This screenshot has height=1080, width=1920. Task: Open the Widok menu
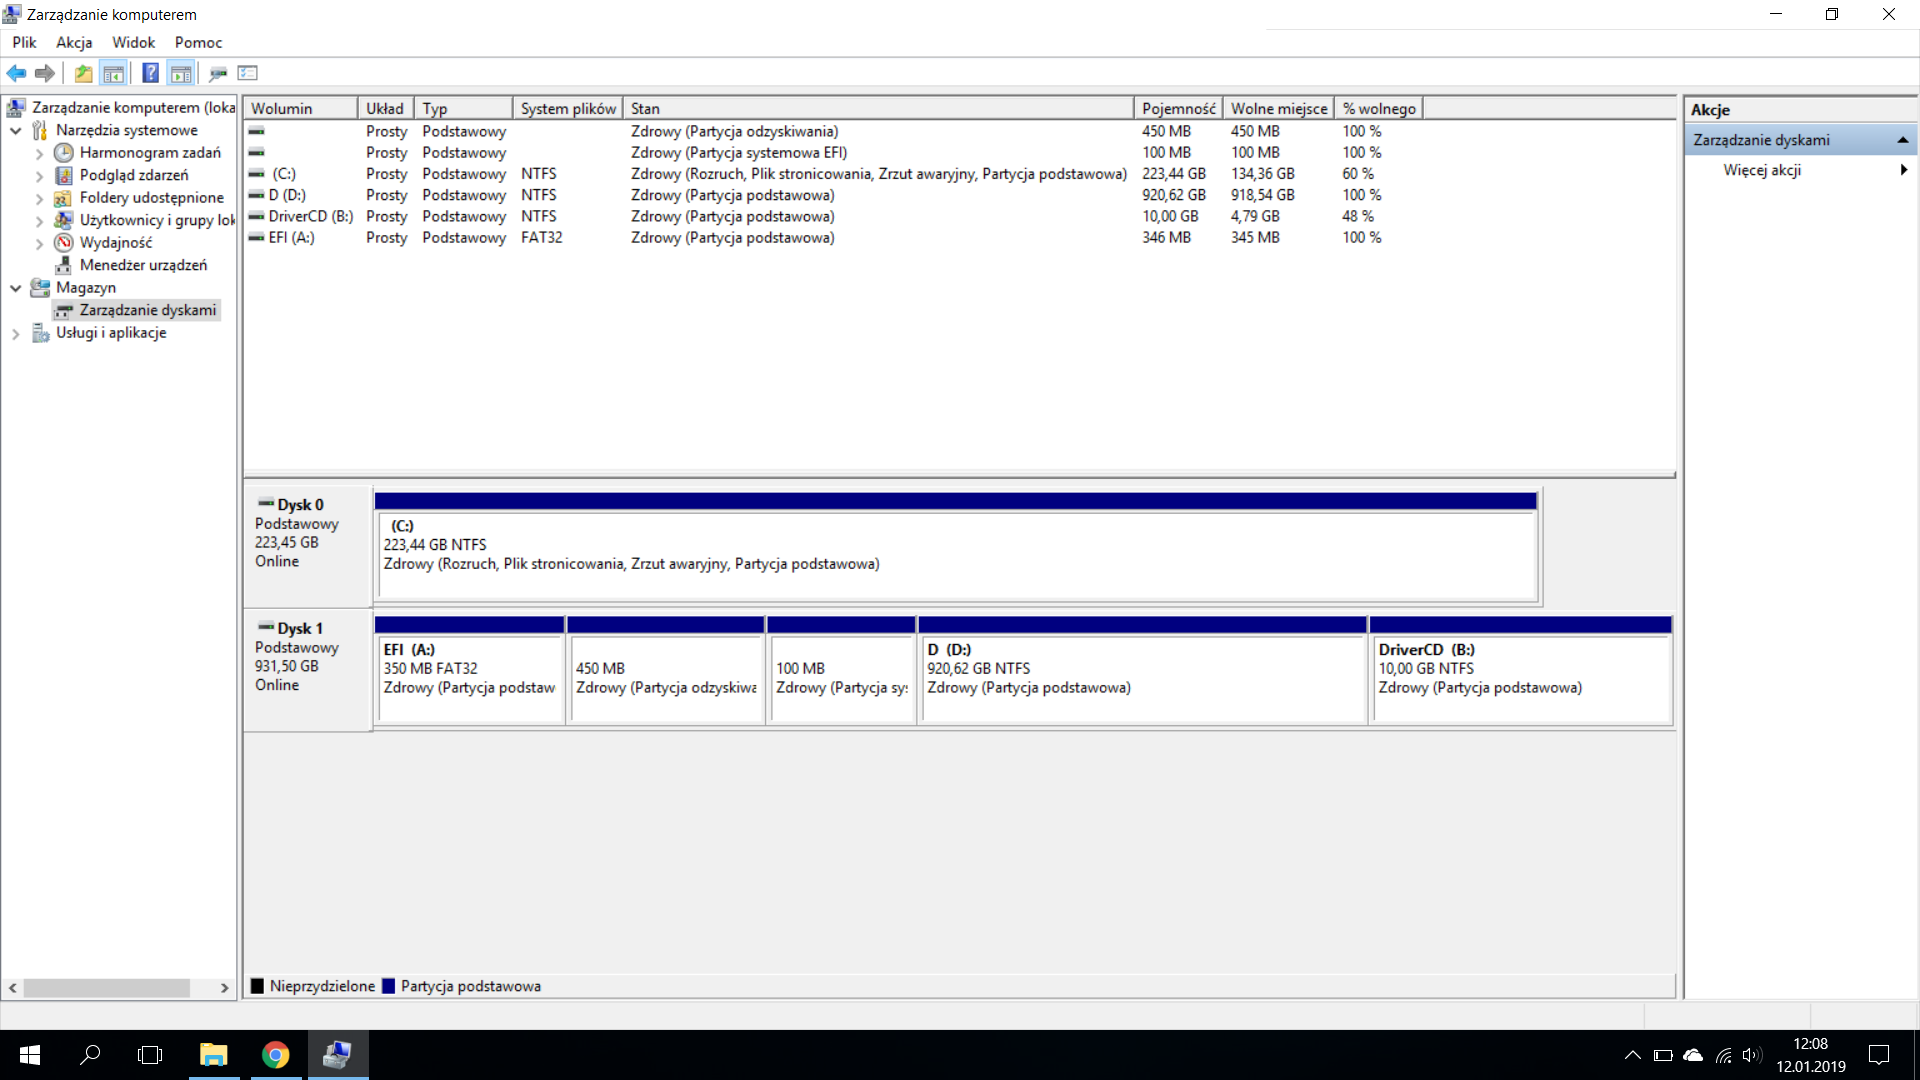pyautogui.click(x=133, y=42)
